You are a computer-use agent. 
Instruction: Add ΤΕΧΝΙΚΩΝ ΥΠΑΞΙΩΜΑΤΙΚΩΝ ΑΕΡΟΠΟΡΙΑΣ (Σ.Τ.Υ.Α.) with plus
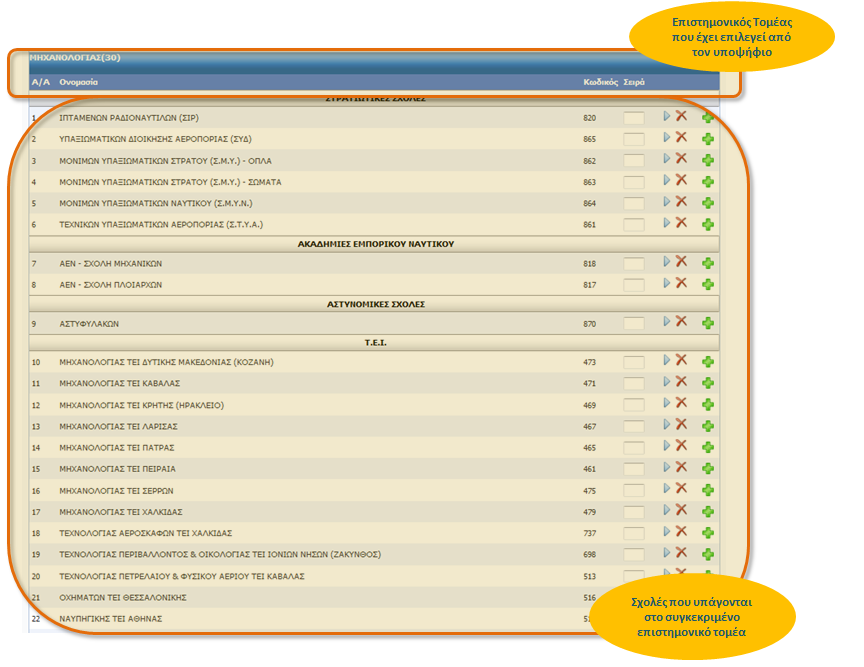tap(708, 224)
